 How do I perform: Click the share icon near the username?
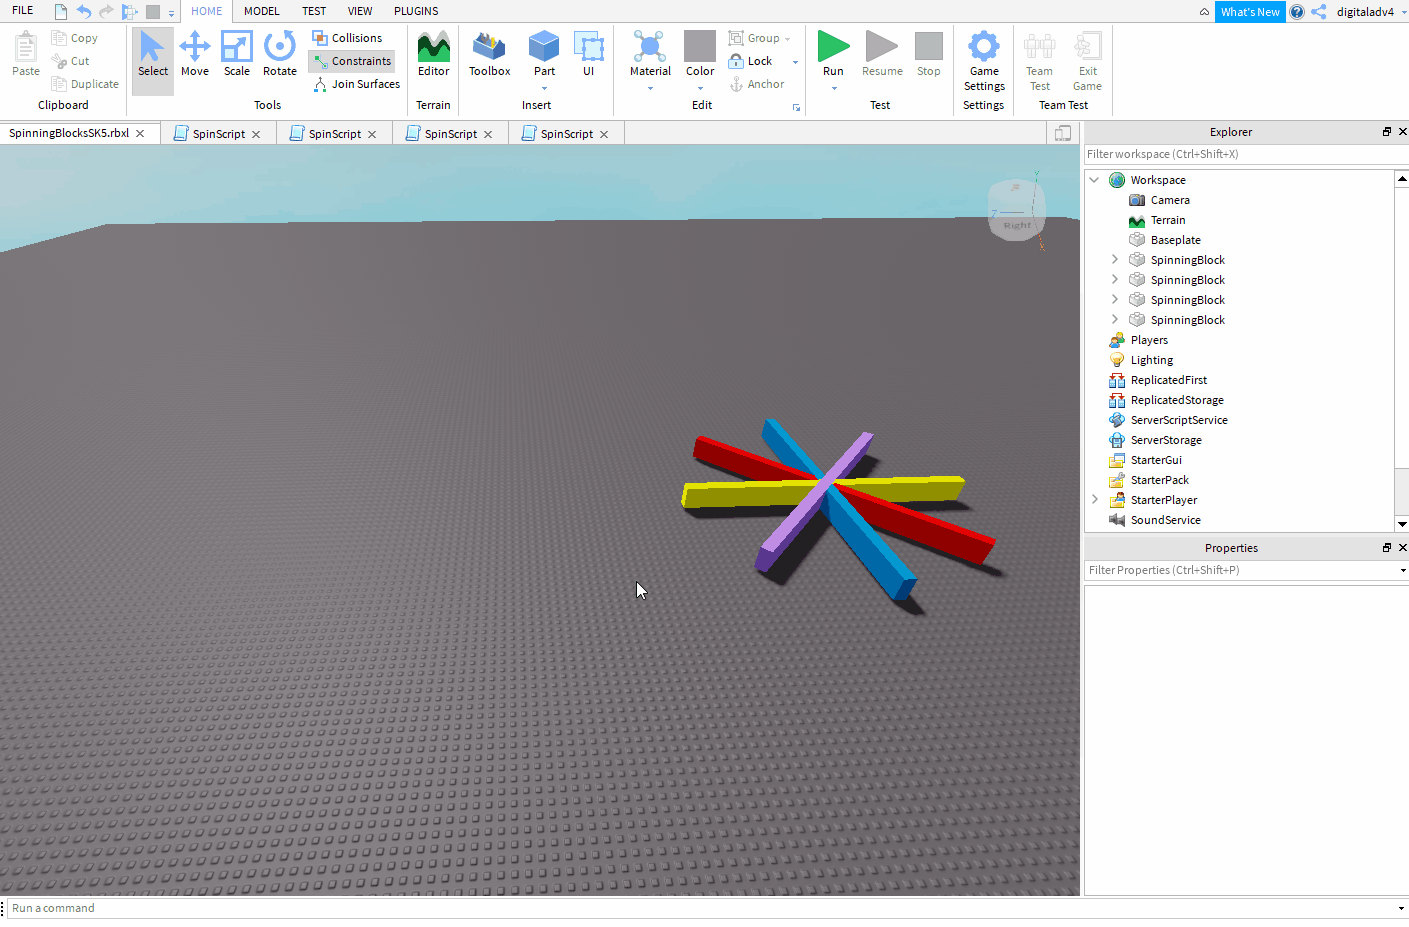[x=1319, y=12]
